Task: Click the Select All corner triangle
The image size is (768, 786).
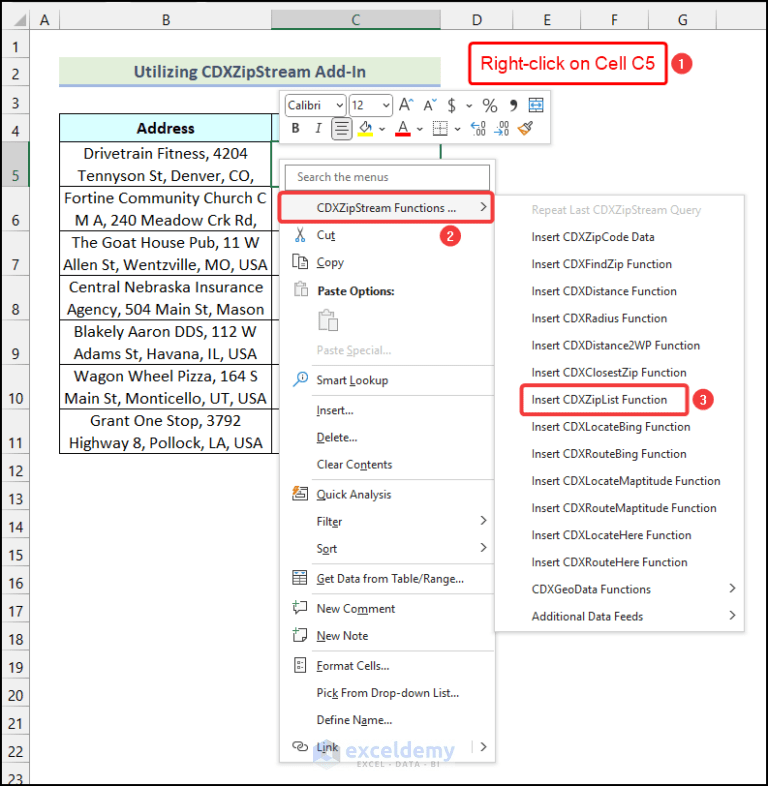Action: coord(19,20)
